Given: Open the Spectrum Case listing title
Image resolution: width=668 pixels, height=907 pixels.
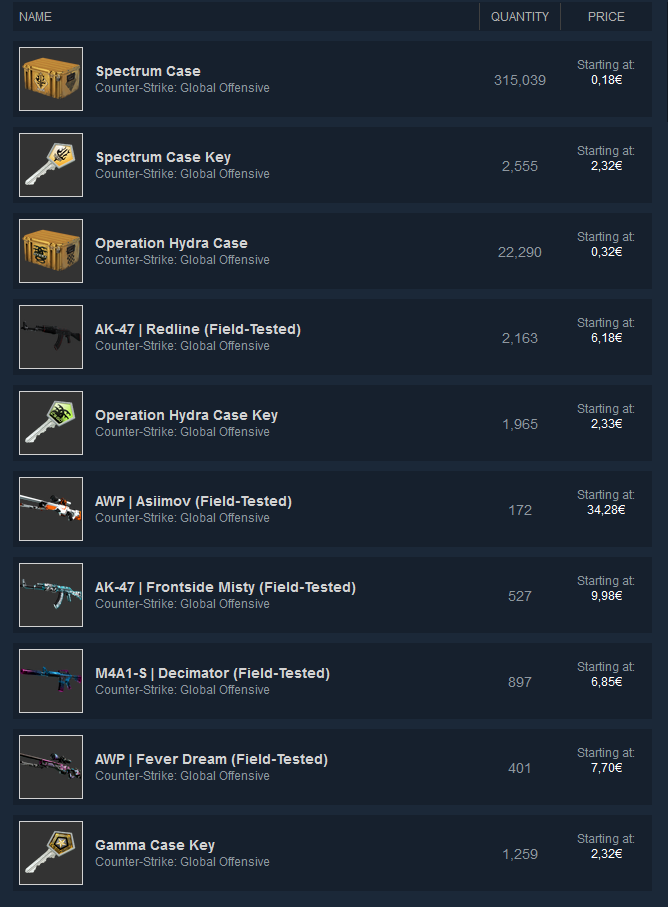Looking at the screenshot, I should (148, 71).
